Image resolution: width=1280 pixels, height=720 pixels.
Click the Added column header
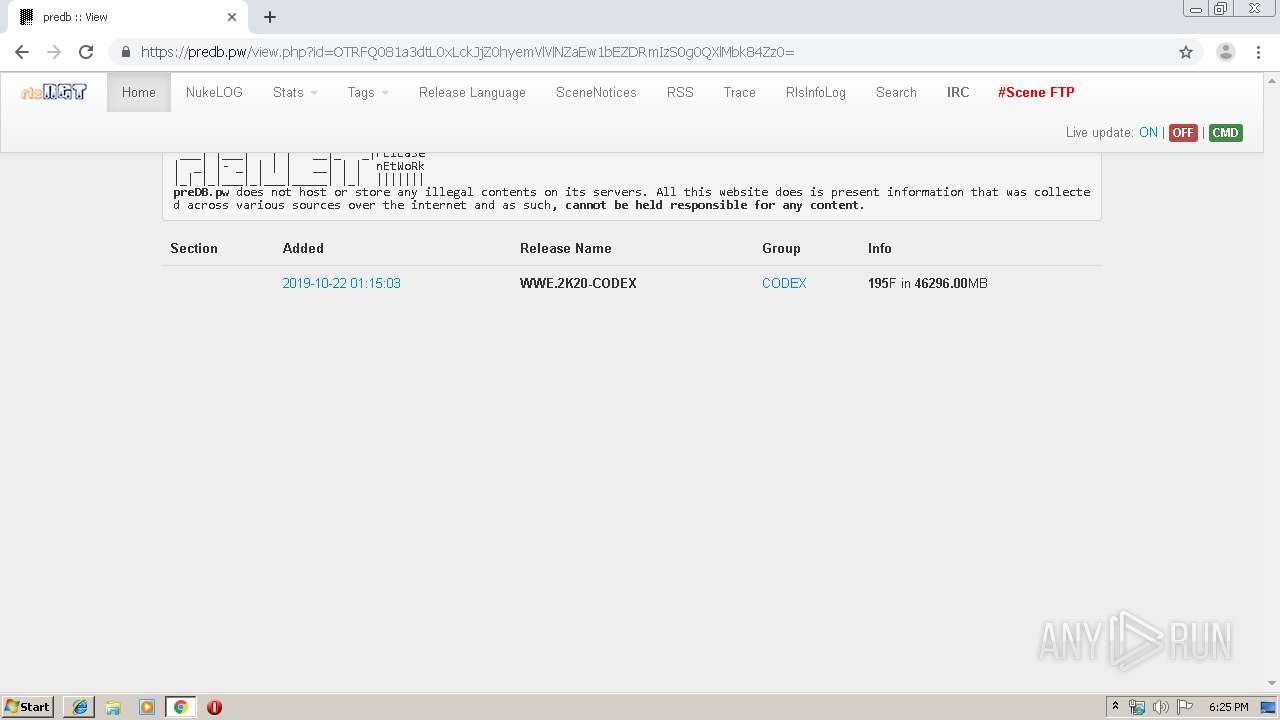coord(303,248)
